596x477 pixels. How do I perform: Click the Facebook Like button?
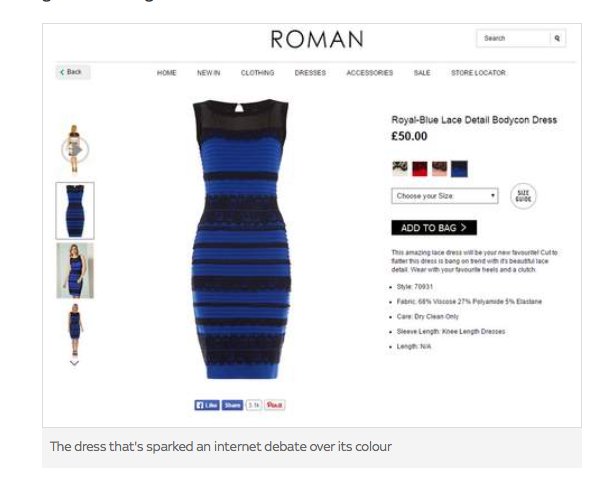point(207,405)
